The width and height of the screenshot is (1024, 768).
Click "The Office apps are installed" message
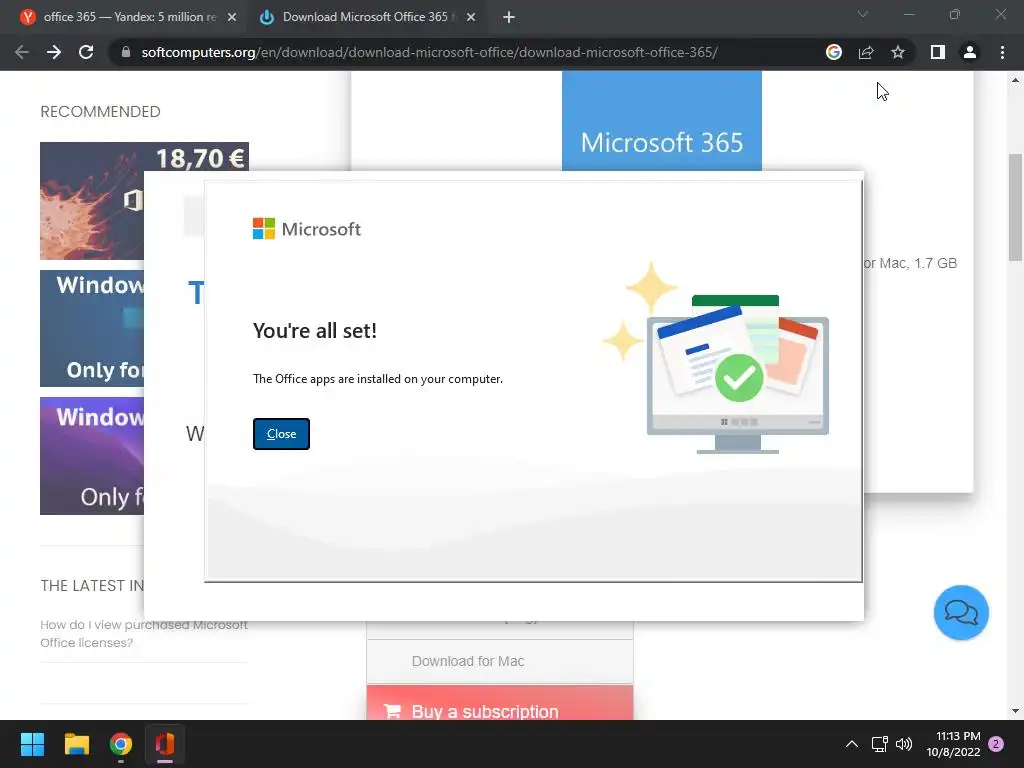point(377,379)
